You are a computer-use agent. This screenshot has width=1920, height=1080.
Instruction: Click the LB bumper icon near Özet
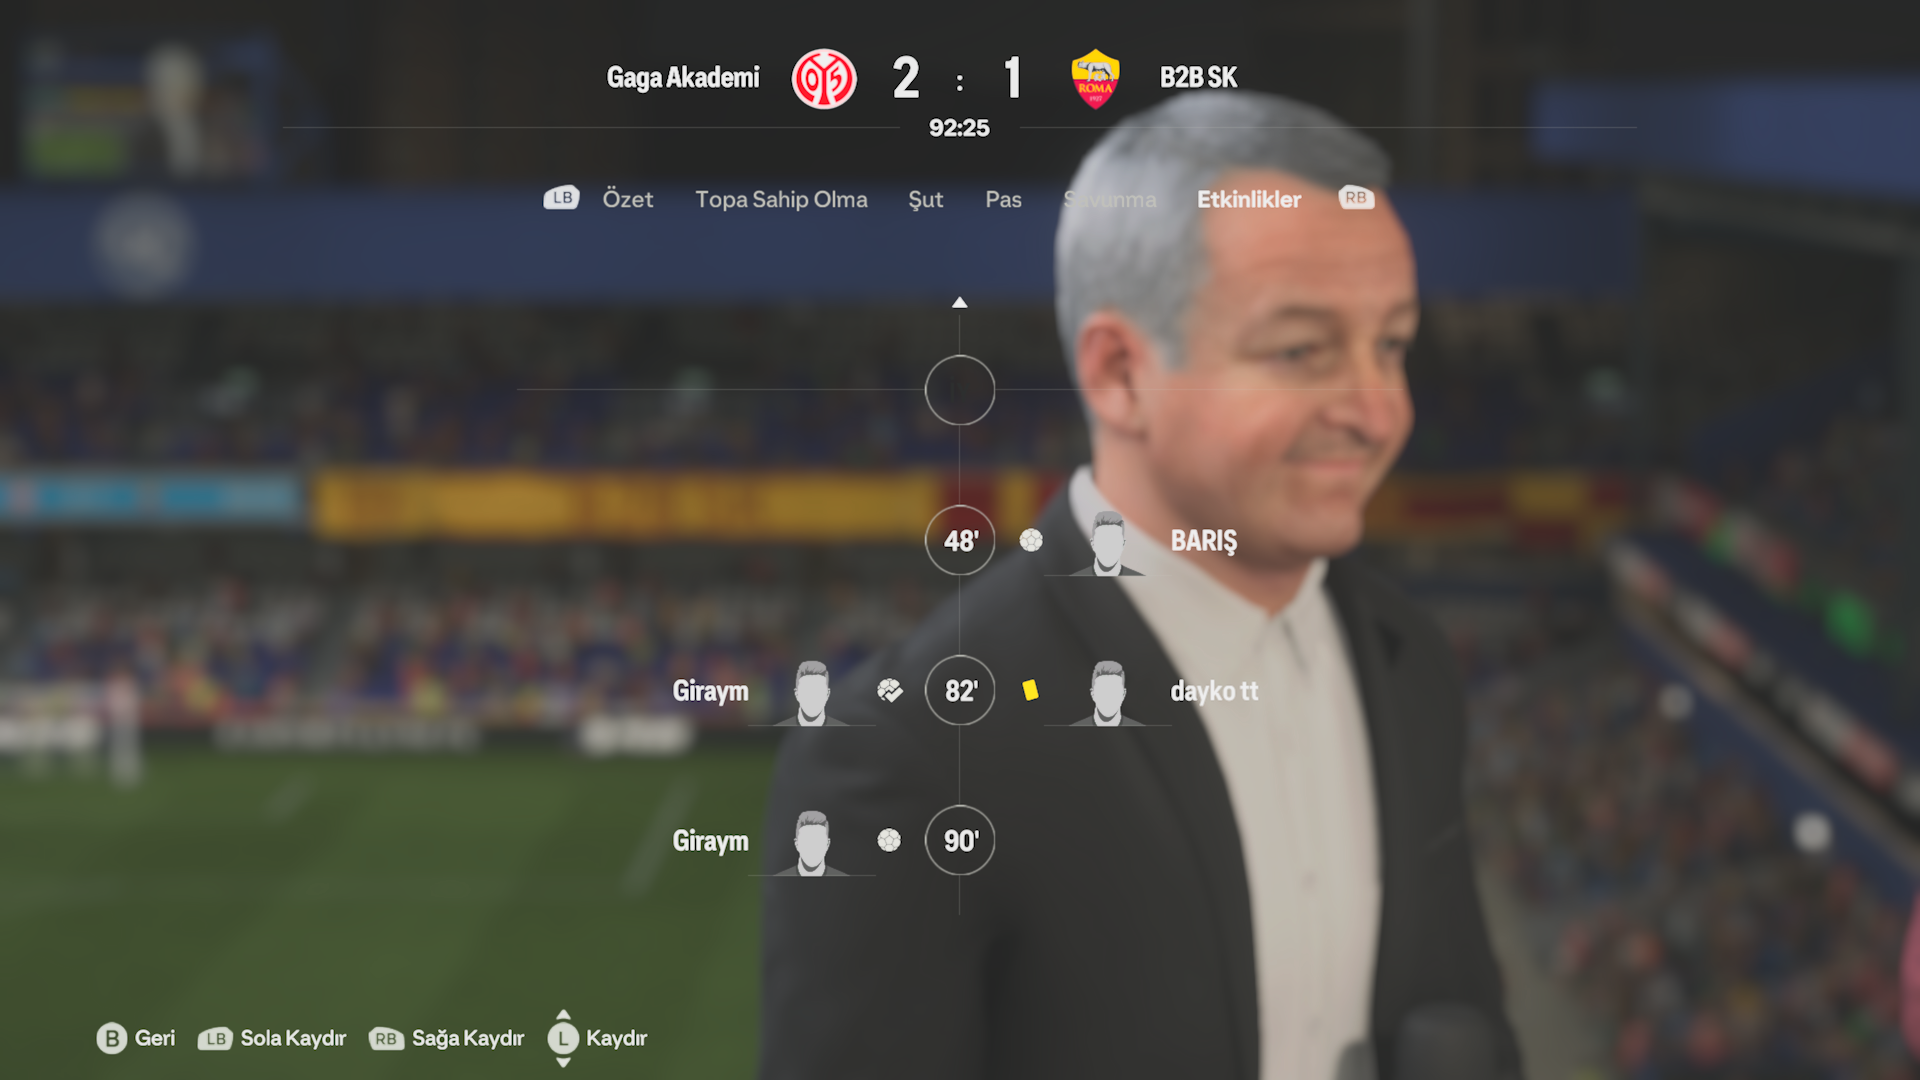click(561, 198)
